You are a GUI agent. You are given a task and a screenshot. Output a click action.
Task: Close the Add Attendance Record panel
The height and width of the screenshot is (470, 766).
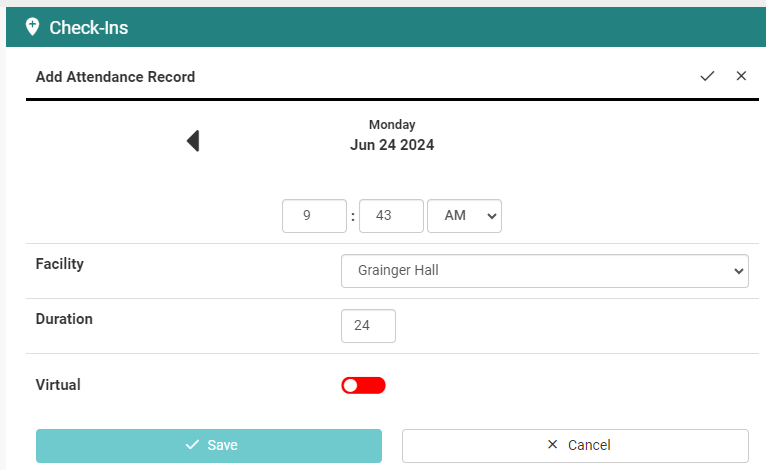pos(741,76)
